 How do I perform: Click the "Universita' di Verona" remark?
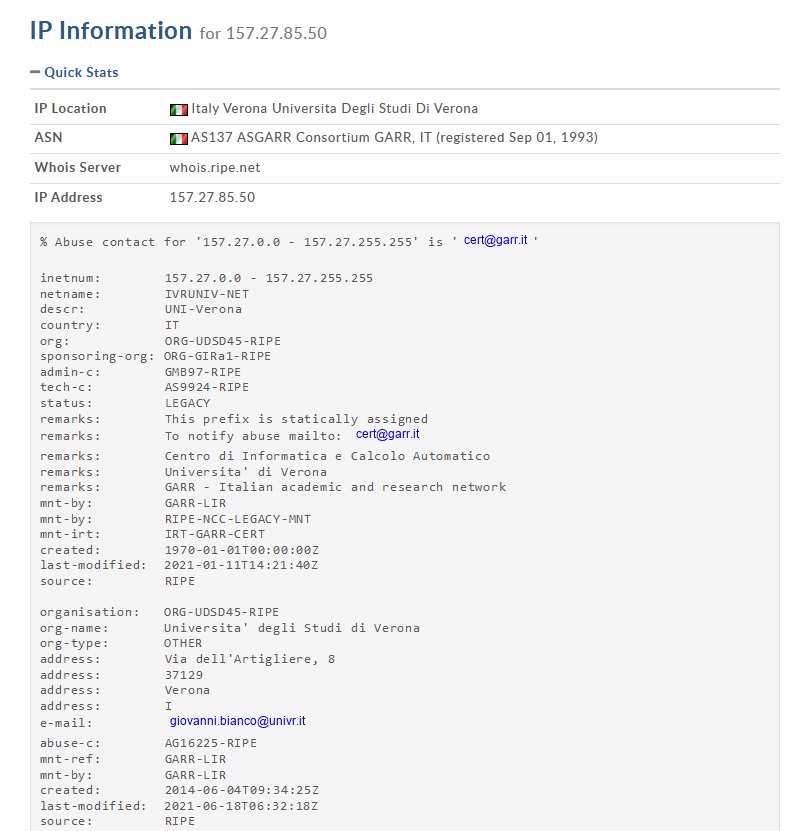pos(246,472)
